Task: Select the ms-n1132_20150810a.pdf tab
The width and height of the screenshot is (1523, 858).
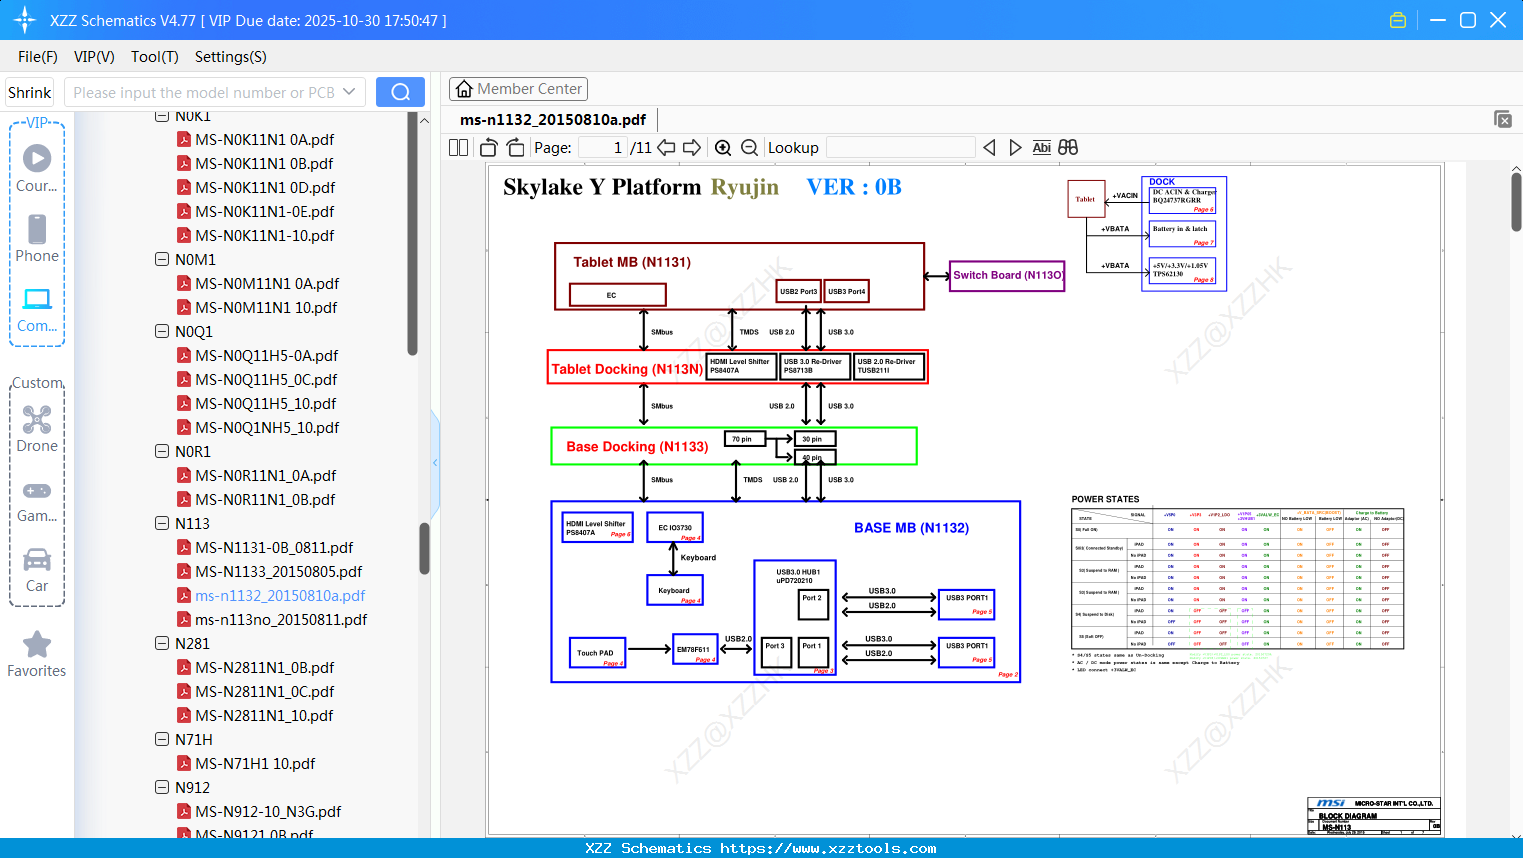Action: tap(553, 119)
